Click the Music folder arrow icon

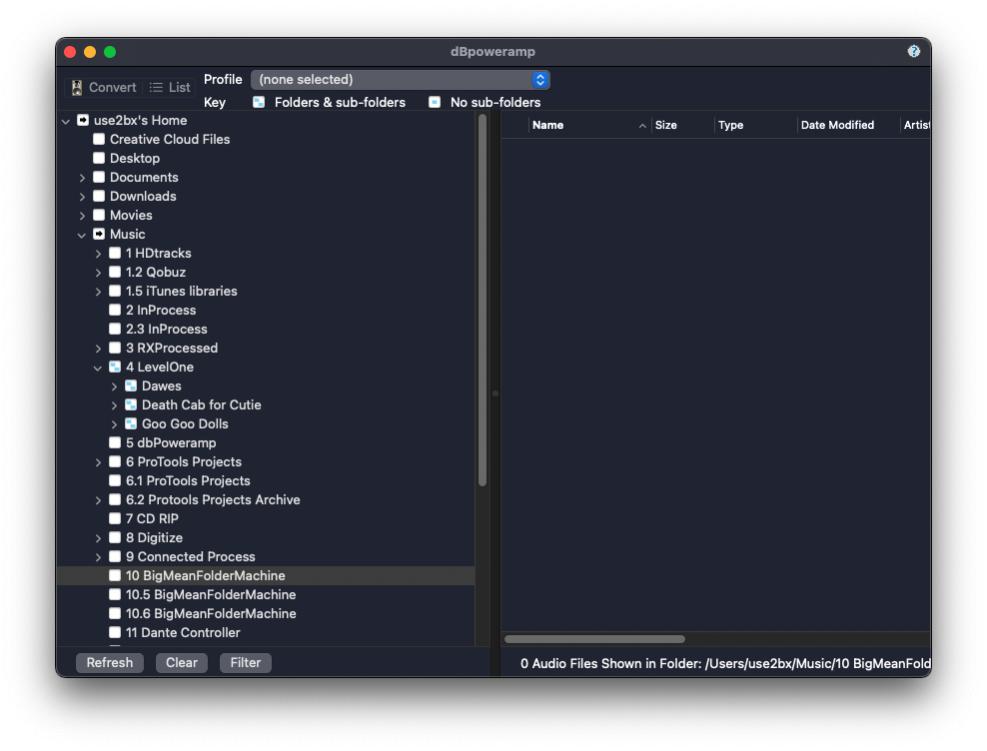click(99, 234)
